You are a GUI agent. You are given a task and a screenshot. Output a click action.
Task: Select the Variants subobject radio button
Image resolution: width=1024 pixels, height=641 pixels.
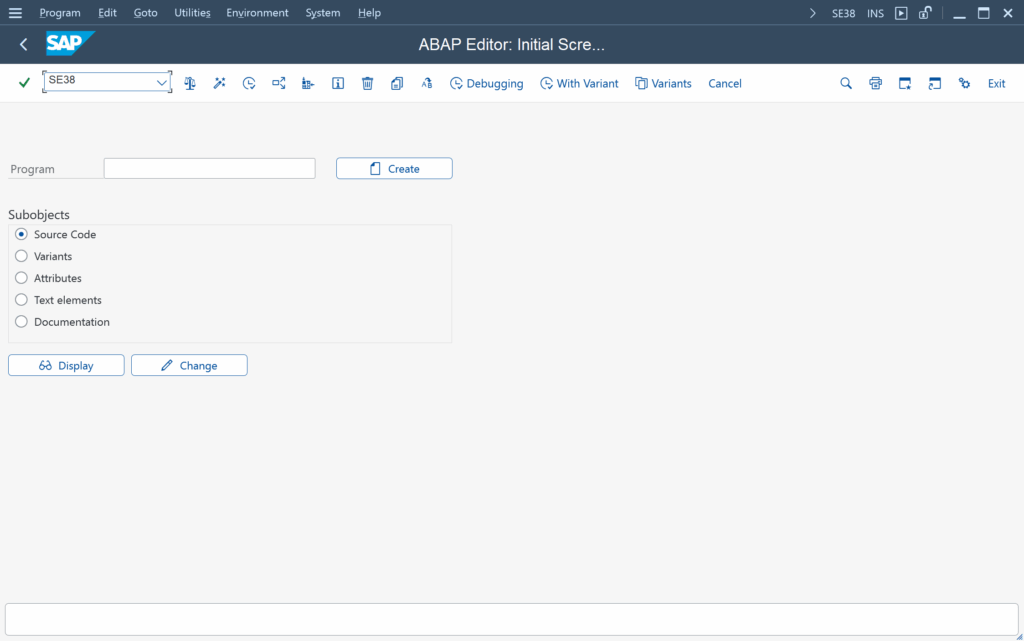point(21,256)
